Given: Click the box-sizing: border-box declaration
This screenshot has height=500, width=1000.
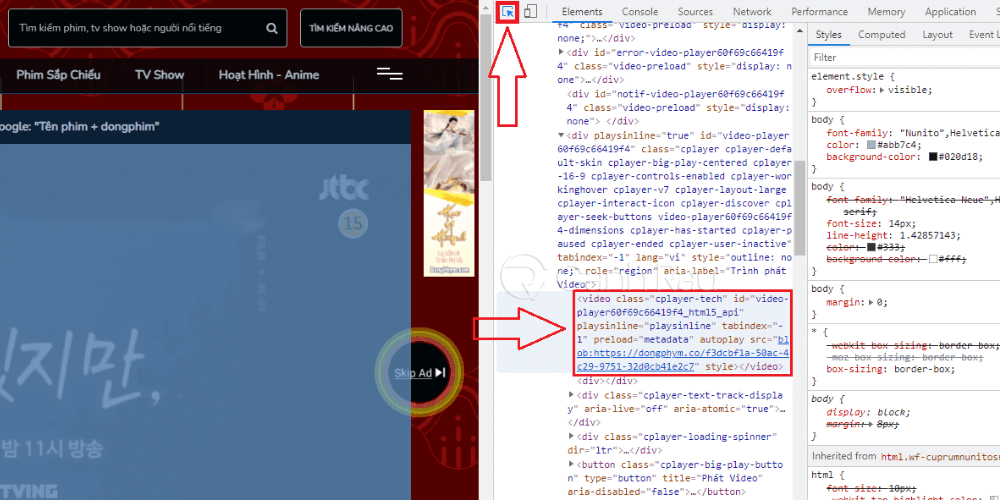Looking at the screenshot, I should click(x=891, y=369).
